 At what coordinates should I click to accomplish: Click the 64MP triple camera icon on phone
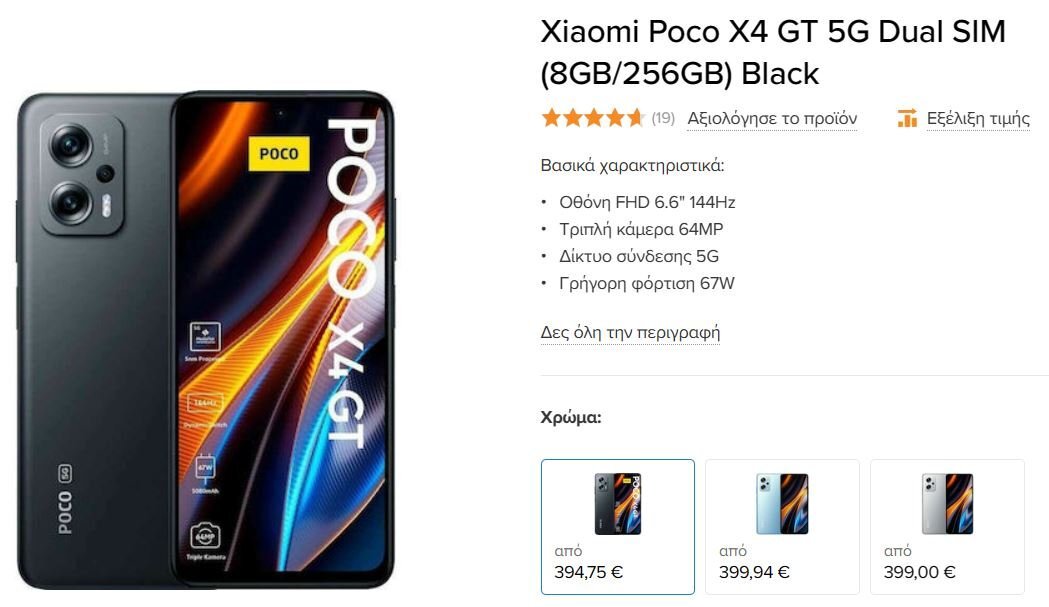pos(205,536)
